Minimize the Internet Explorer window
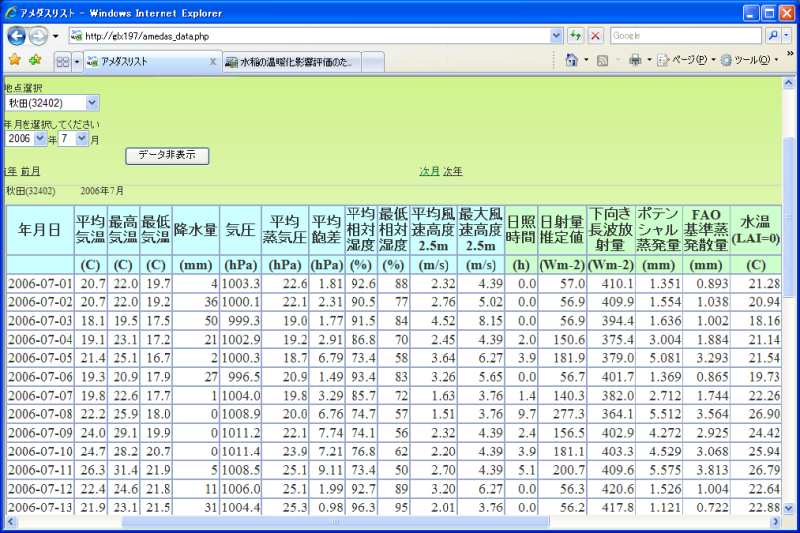Viewport: 800px width, 533px height. 751,13
